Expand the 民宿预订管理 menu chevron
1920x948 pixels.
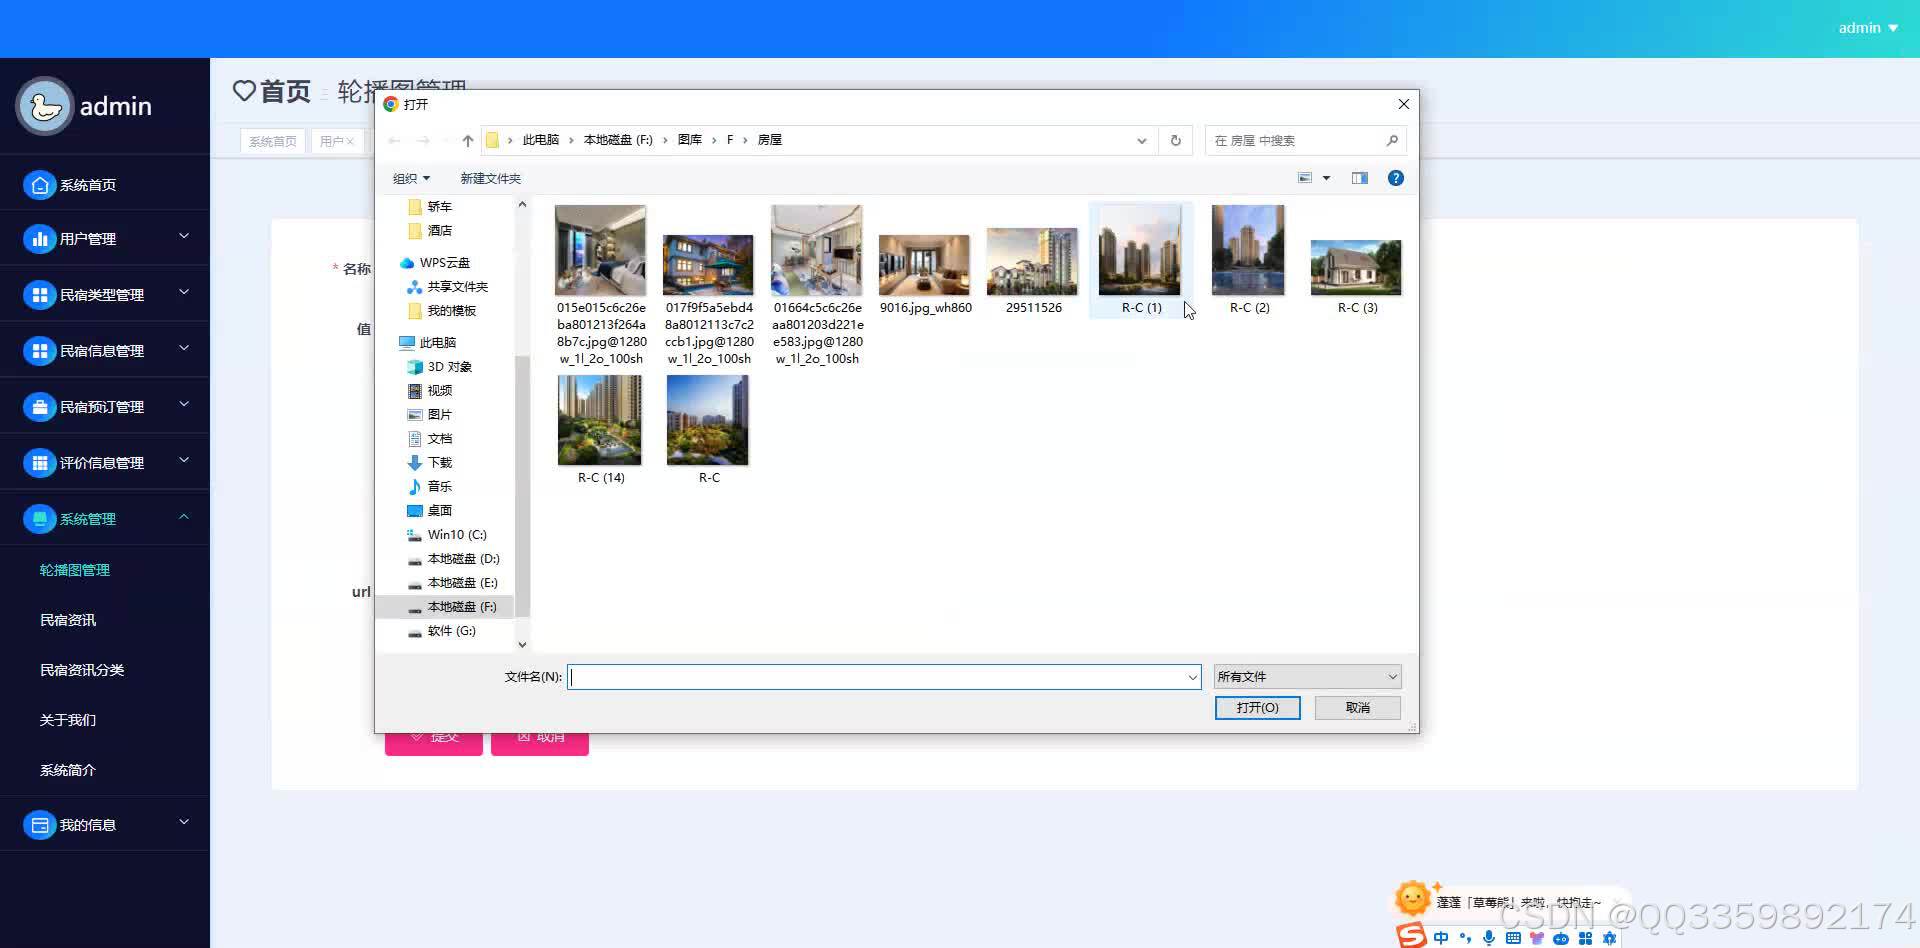pos(184,404)
